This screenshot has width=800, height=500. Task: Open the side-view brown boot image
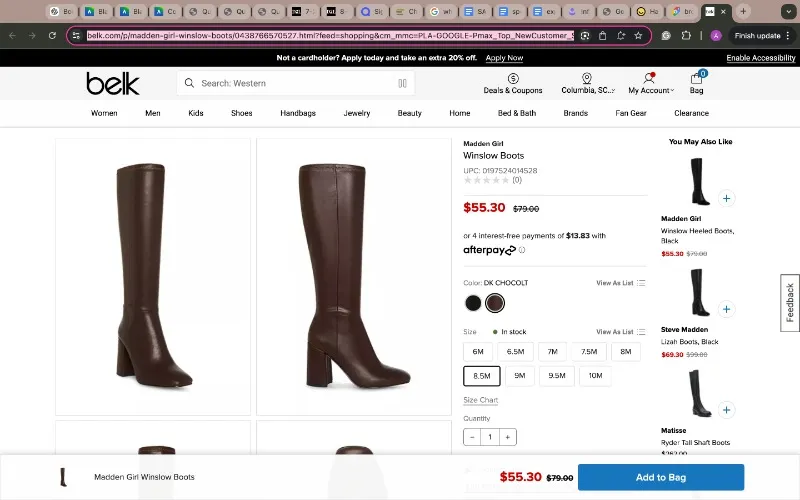354,277
